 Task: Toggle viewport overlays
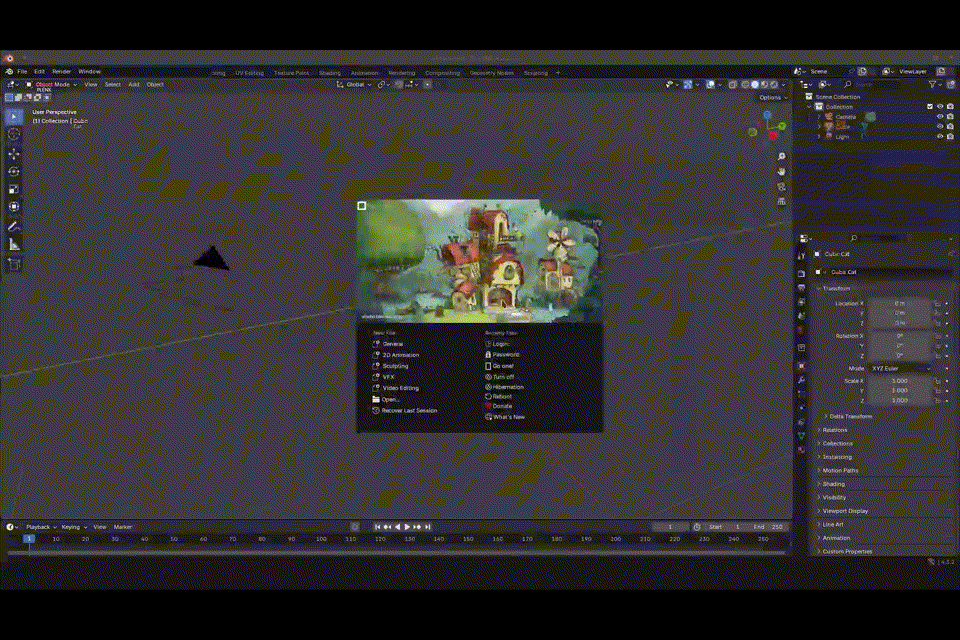710,85
